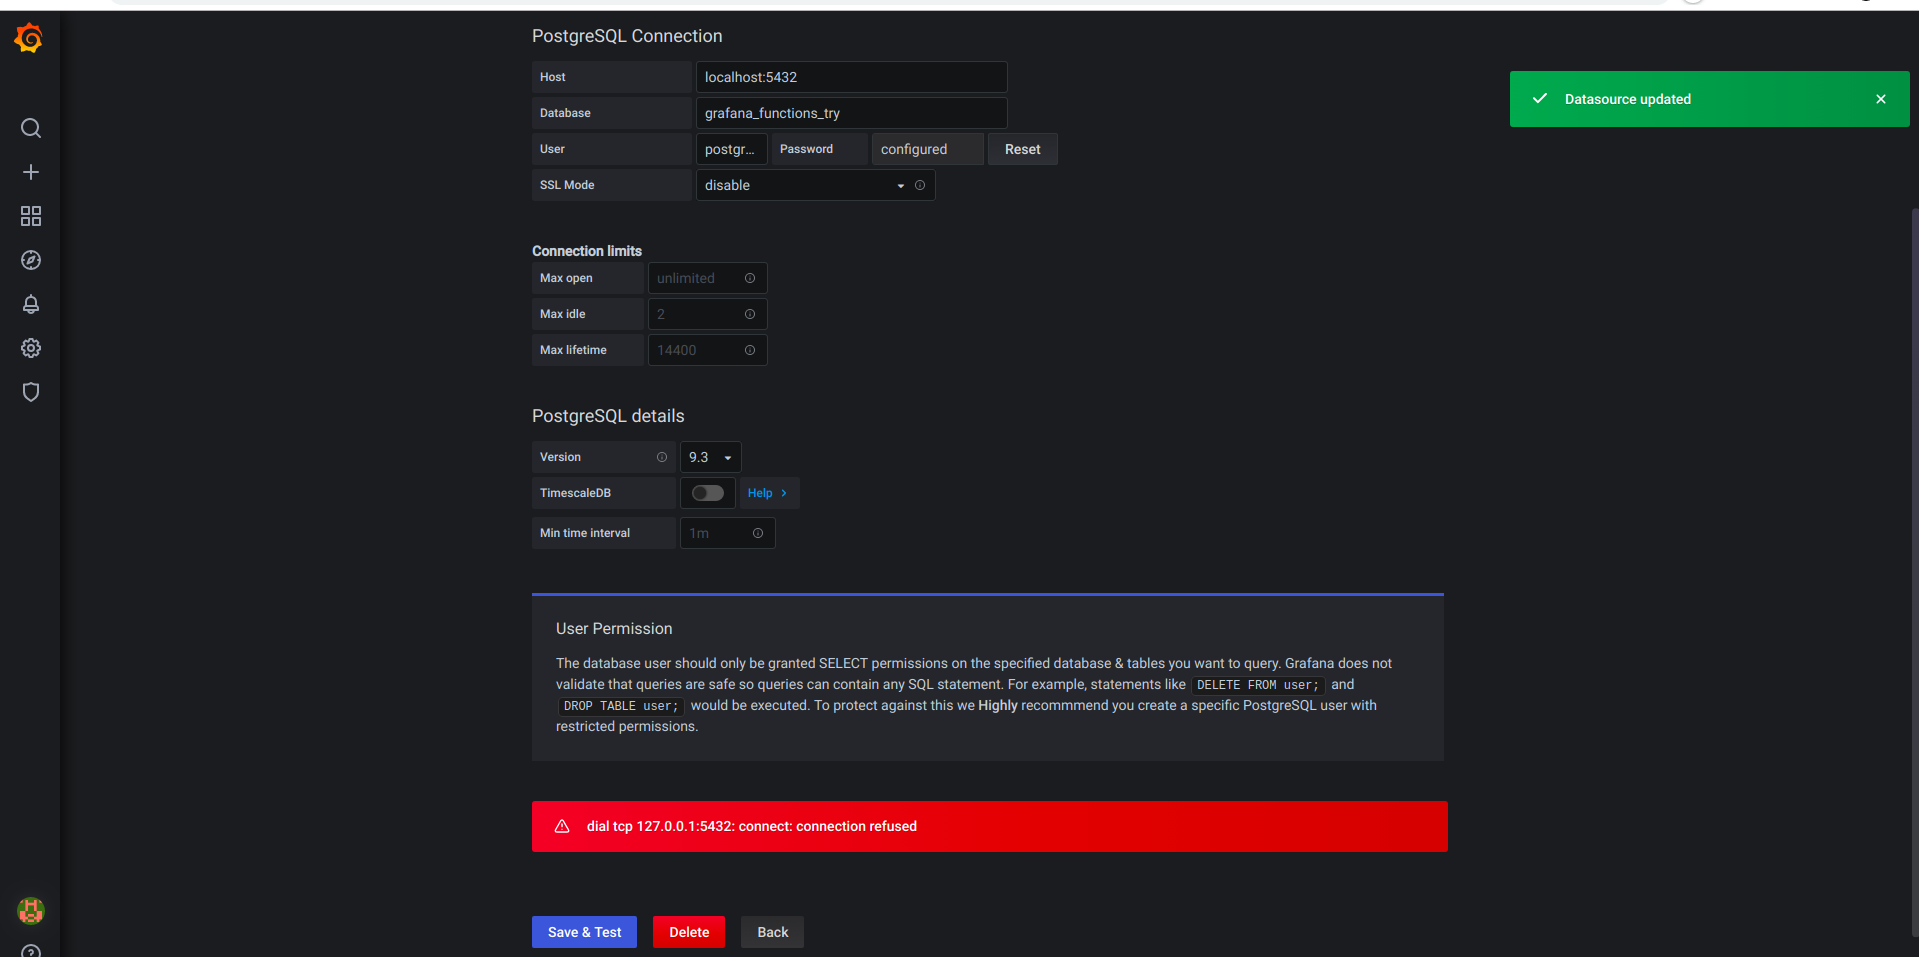Click the Host input field

click(852, 77)
